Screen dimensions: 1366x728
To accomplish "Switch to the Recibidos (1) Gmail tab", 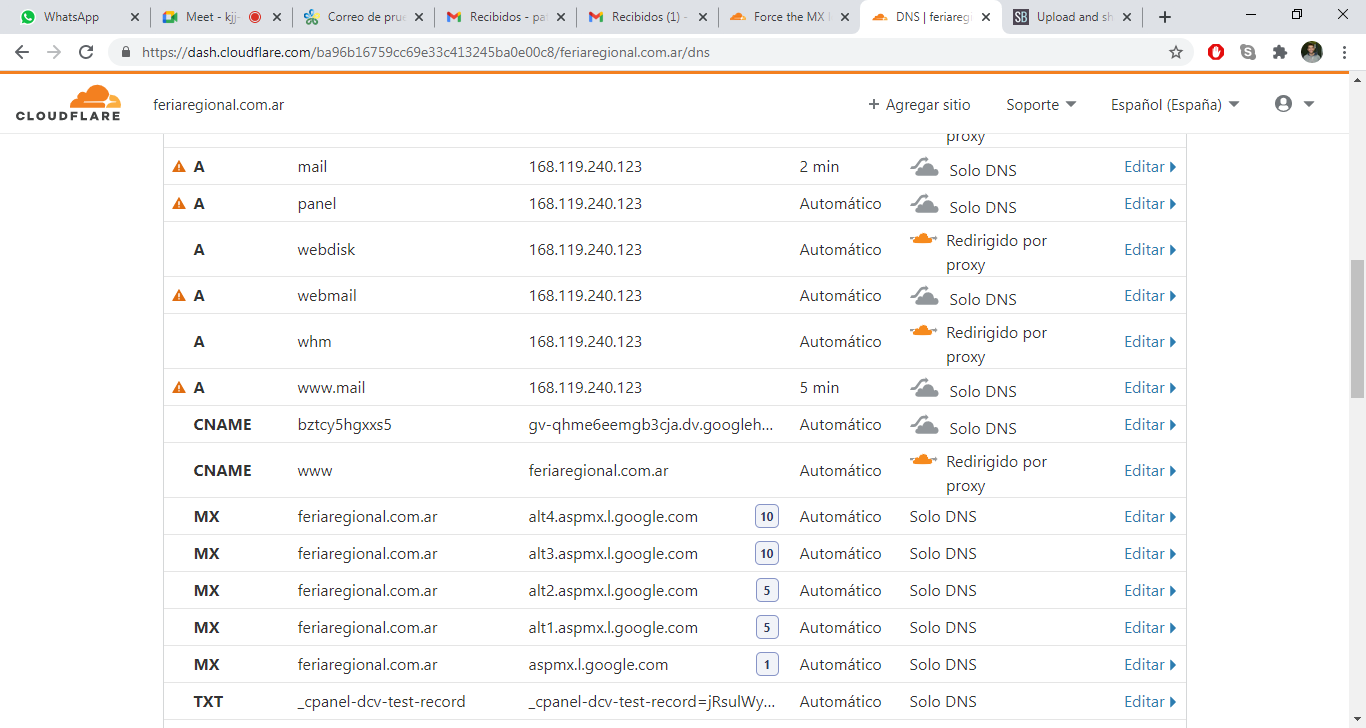I will coord(646,17).
